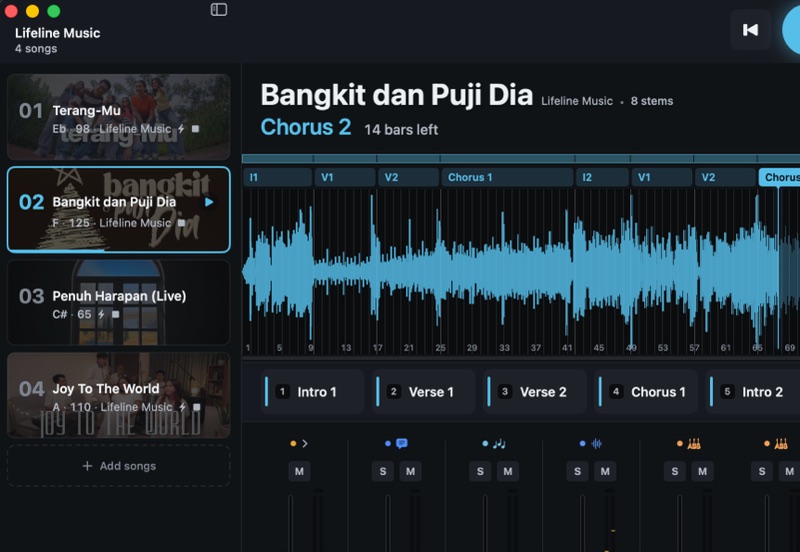Image resolution: width=800 pixels, height=552 pixels.
Task: Trigger the Verse 1 section button
Action: pos(423,392)
